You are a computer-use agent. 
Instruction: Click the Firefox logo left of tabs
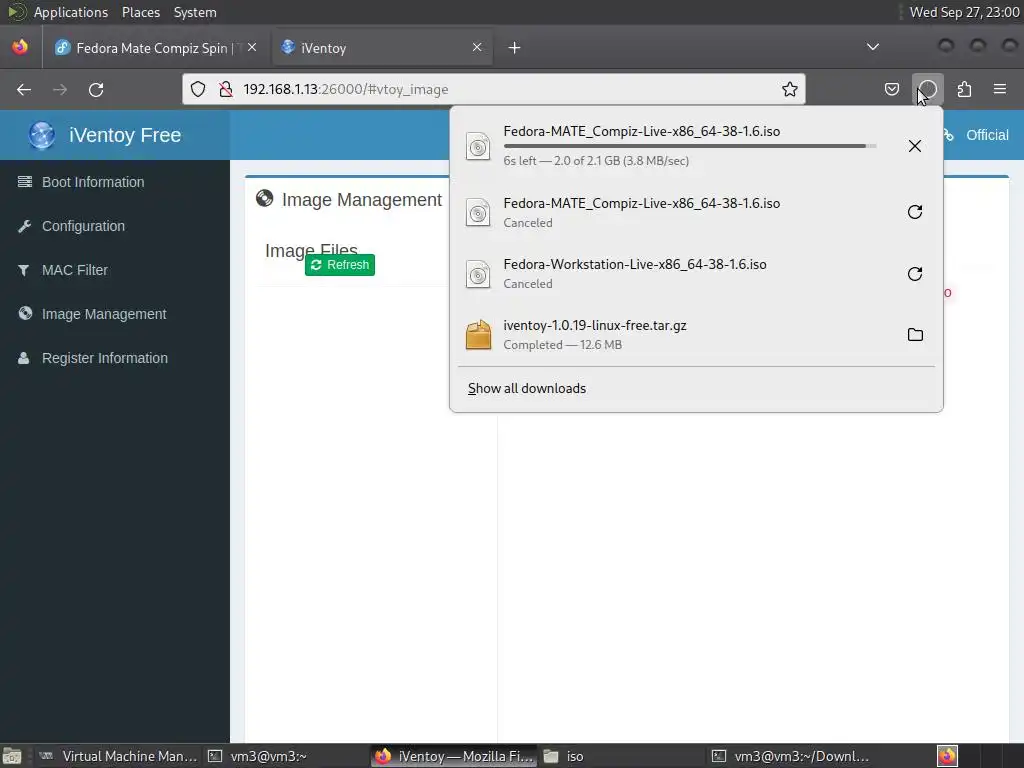[x=20, y=47]
